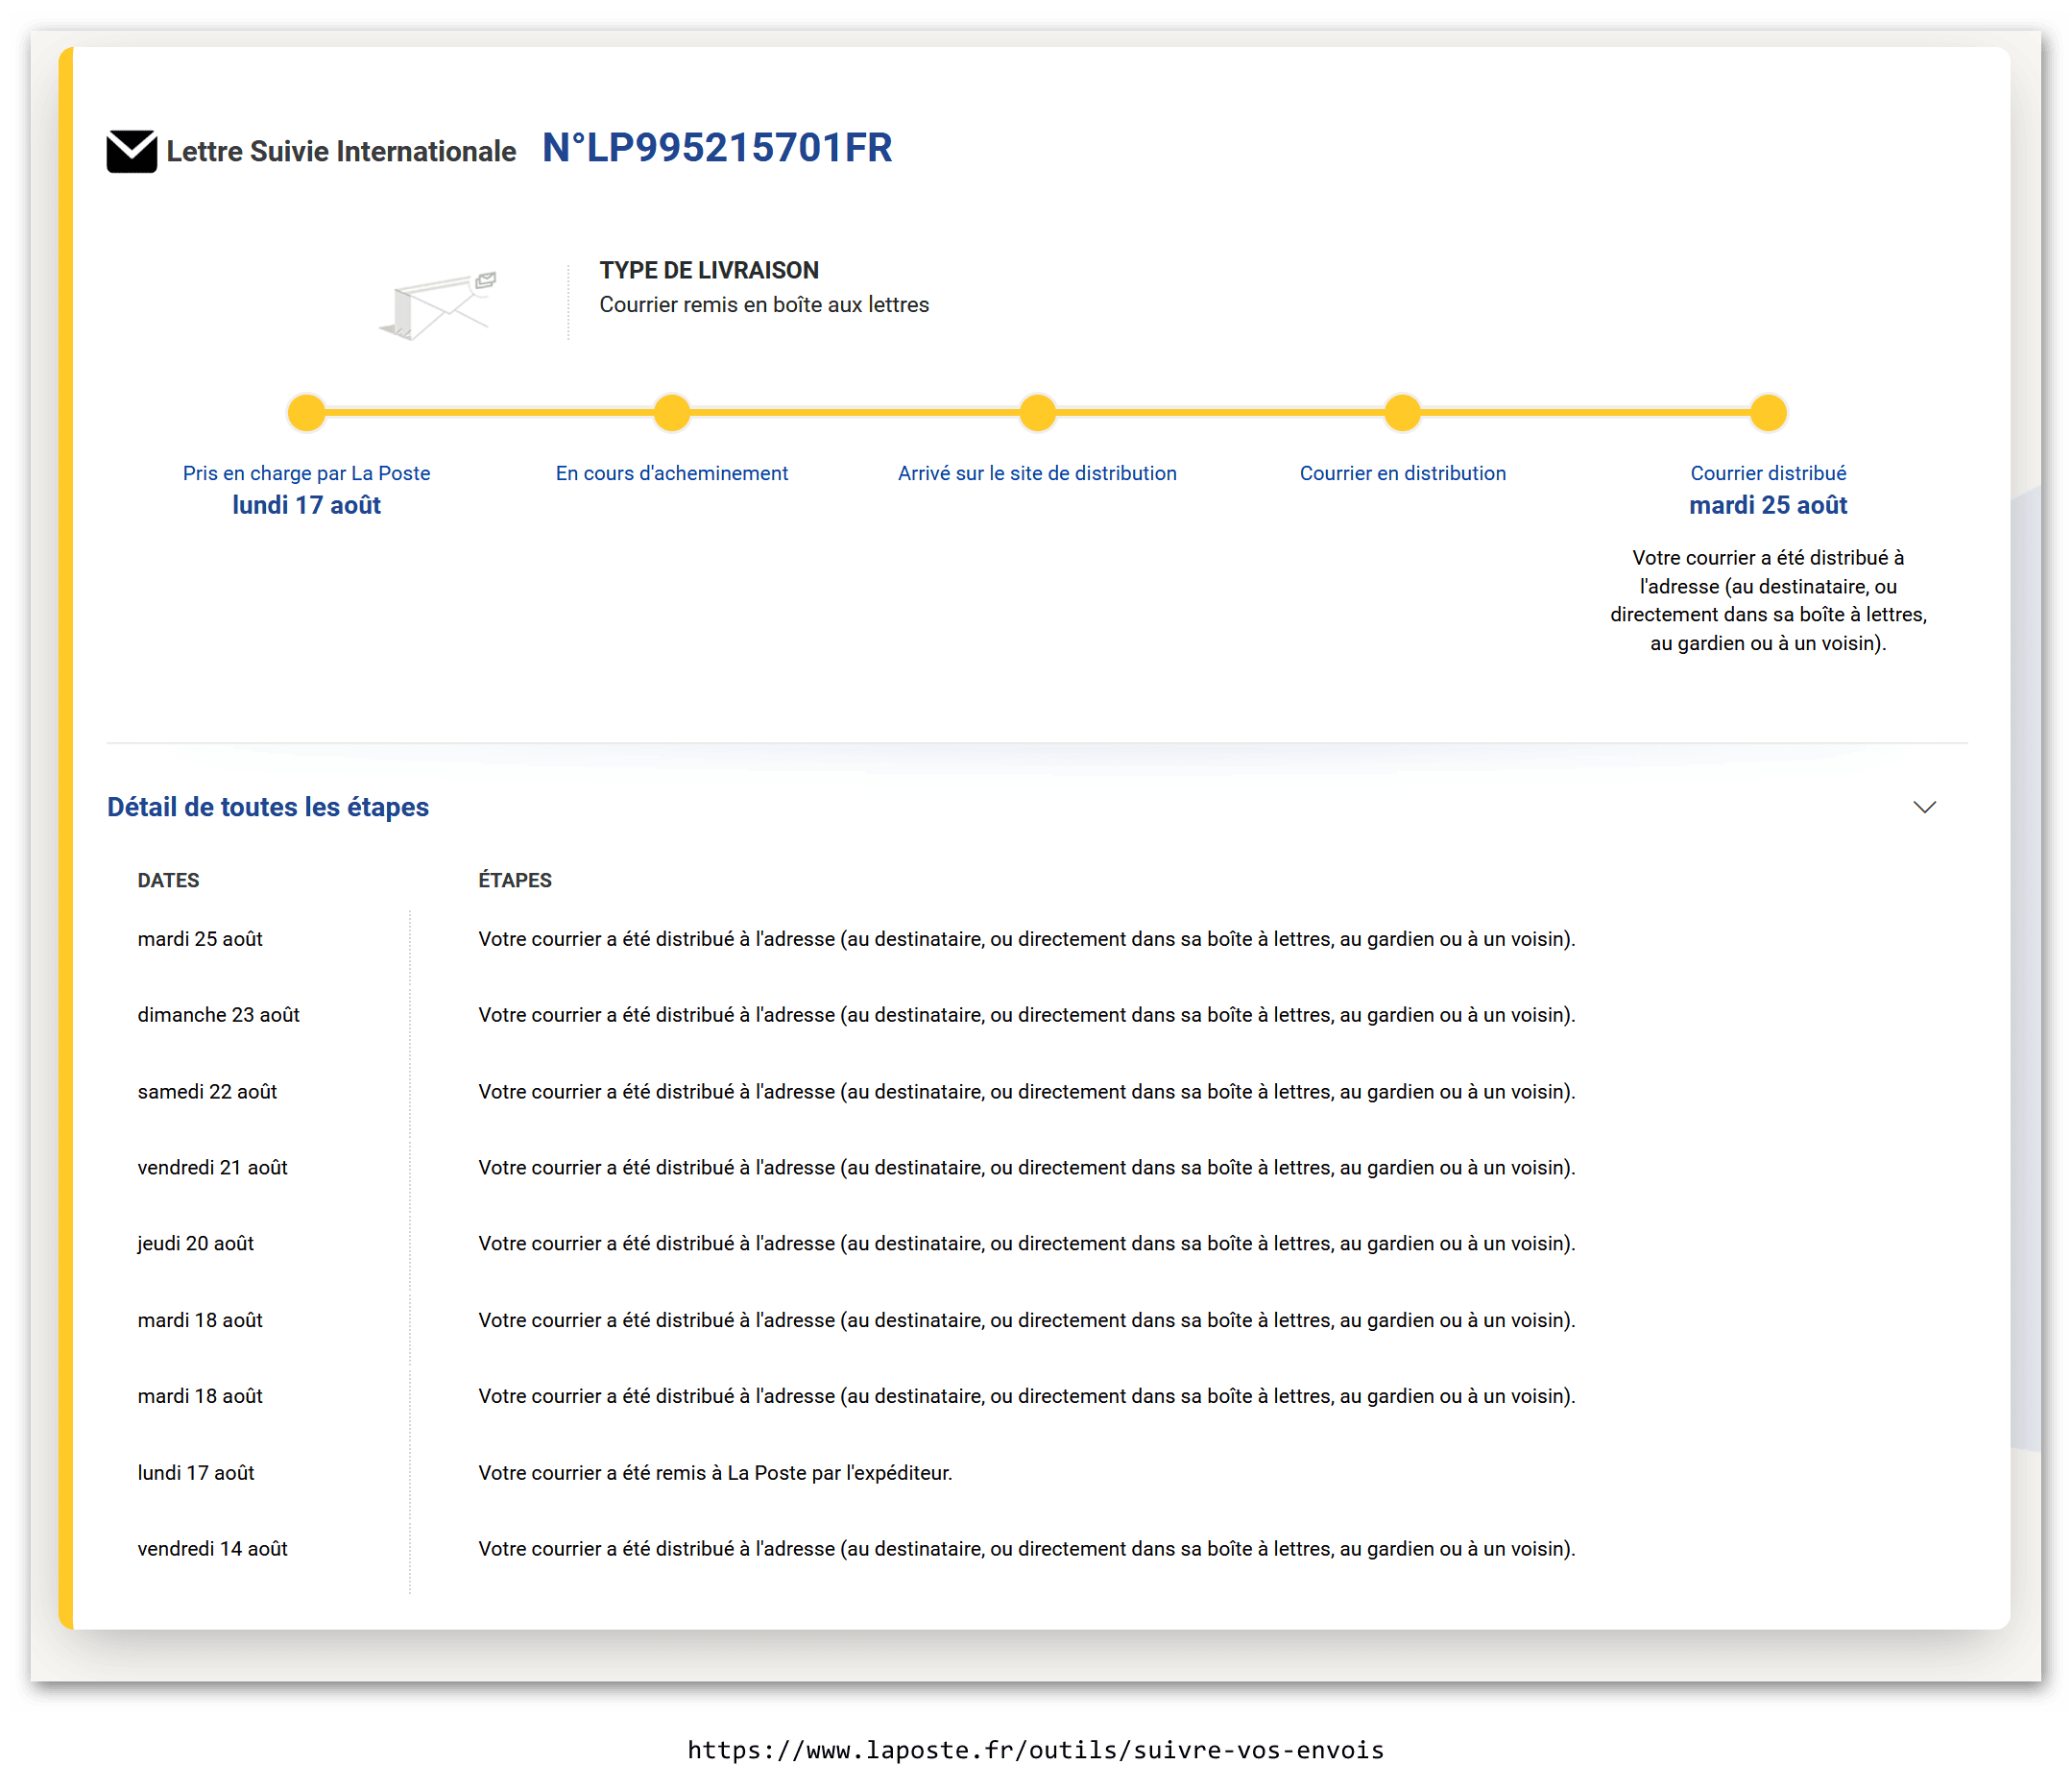Click the bold mardi 25 août date in the timeline

click(x=1768, y=505)
